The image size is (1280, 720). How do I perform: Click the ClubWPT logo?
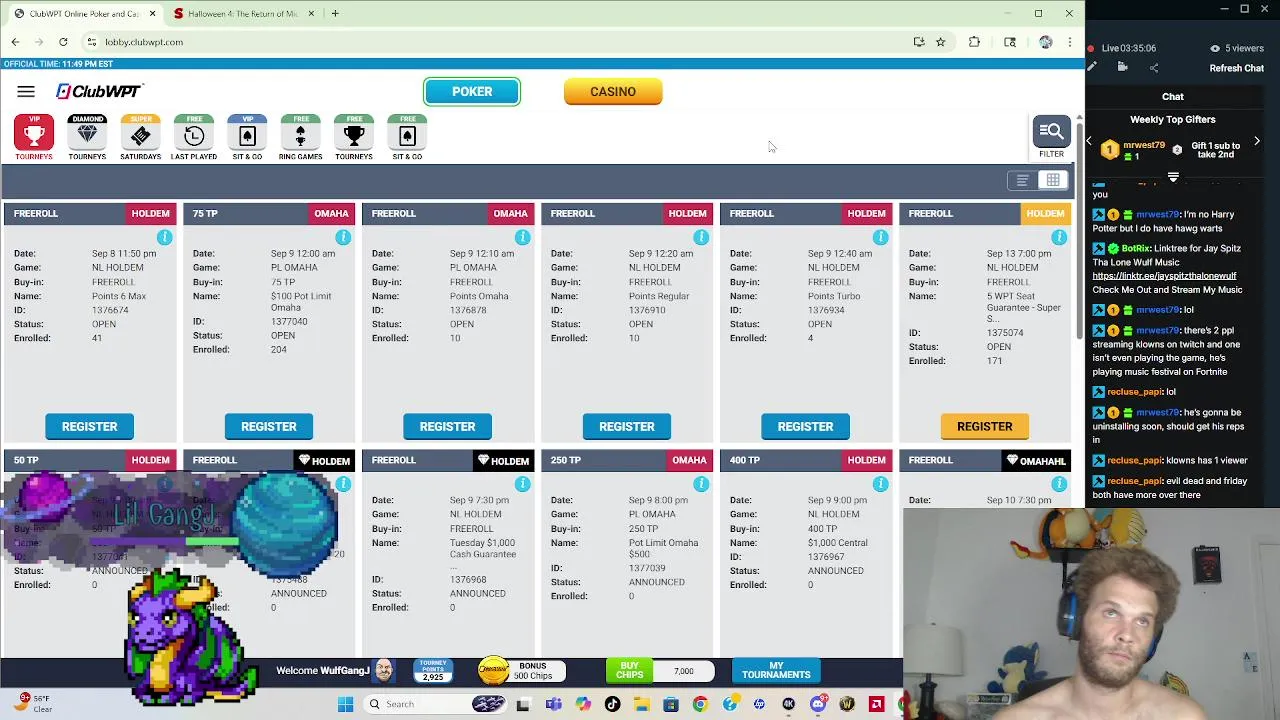[99, 92]
